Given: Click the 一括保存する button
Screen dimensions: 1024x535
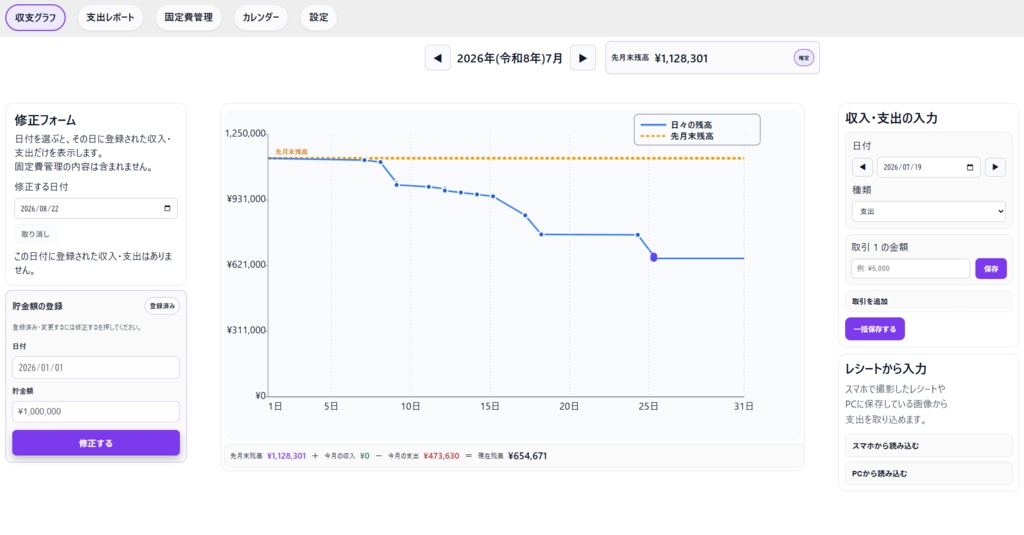Looking at the screenshot, I should [x=875, y=329].
